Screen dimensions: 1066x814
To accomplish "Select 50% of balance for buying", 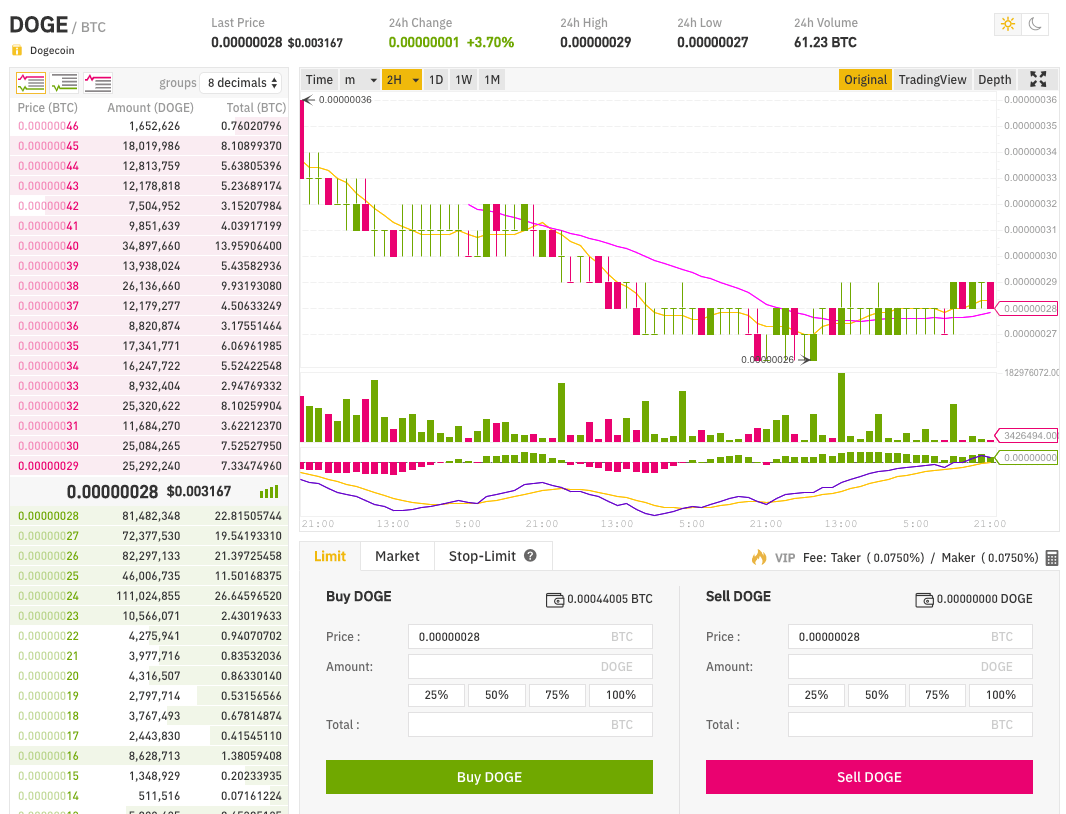I will coord(497,695).
